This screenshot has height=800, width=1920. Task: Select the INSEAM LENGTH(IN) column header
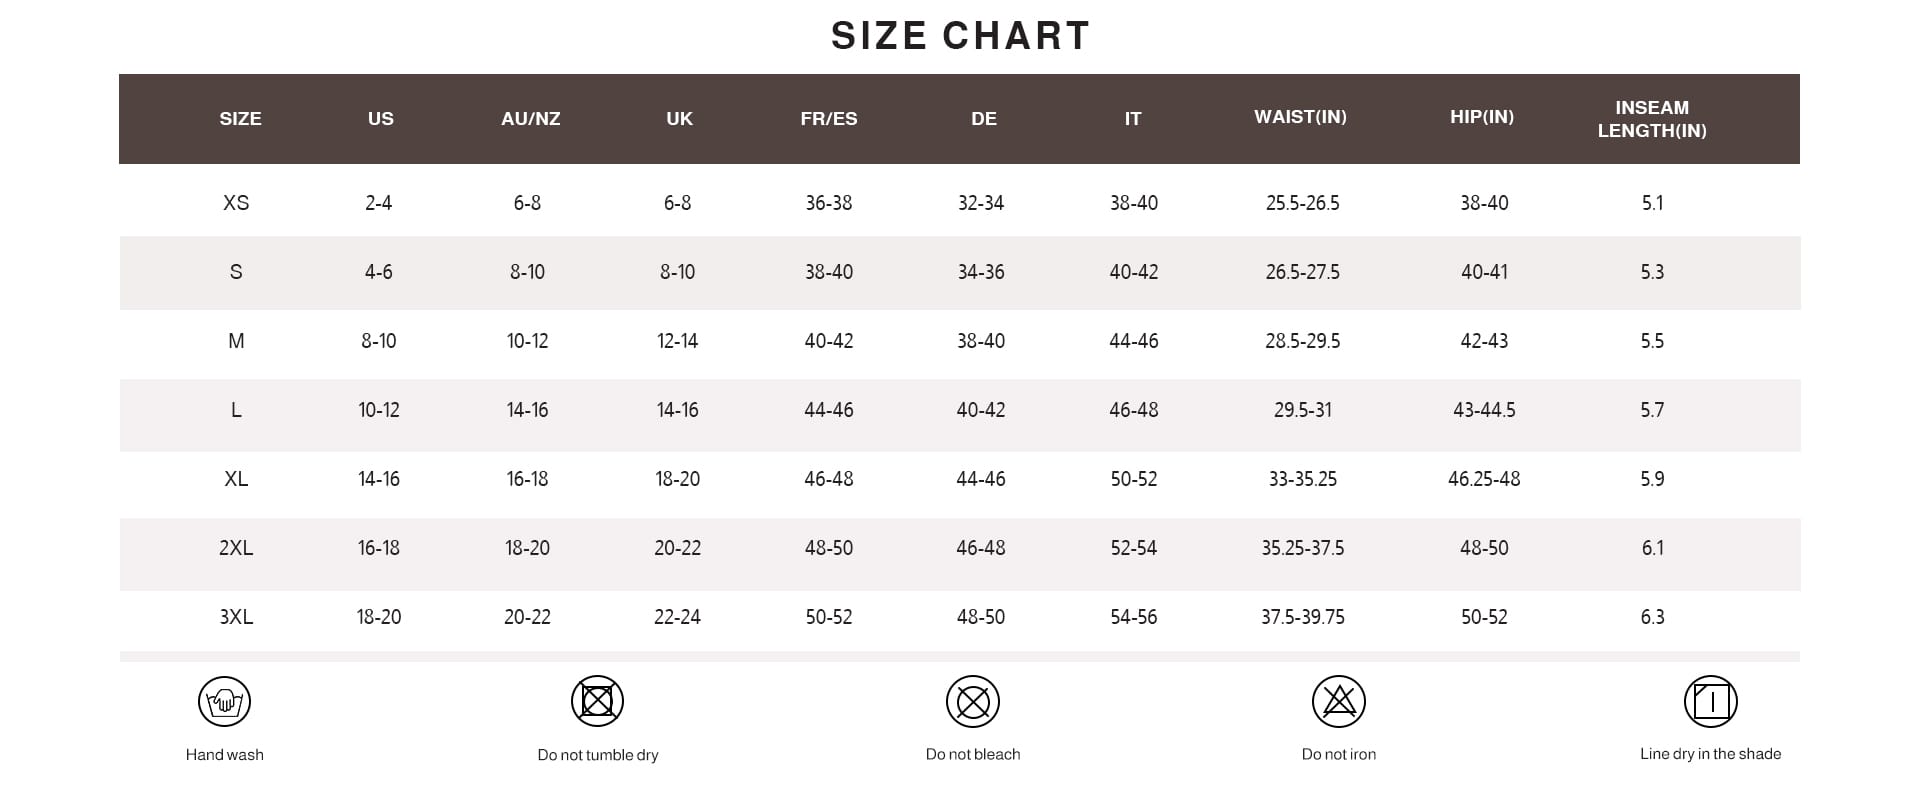[1652, 119]
